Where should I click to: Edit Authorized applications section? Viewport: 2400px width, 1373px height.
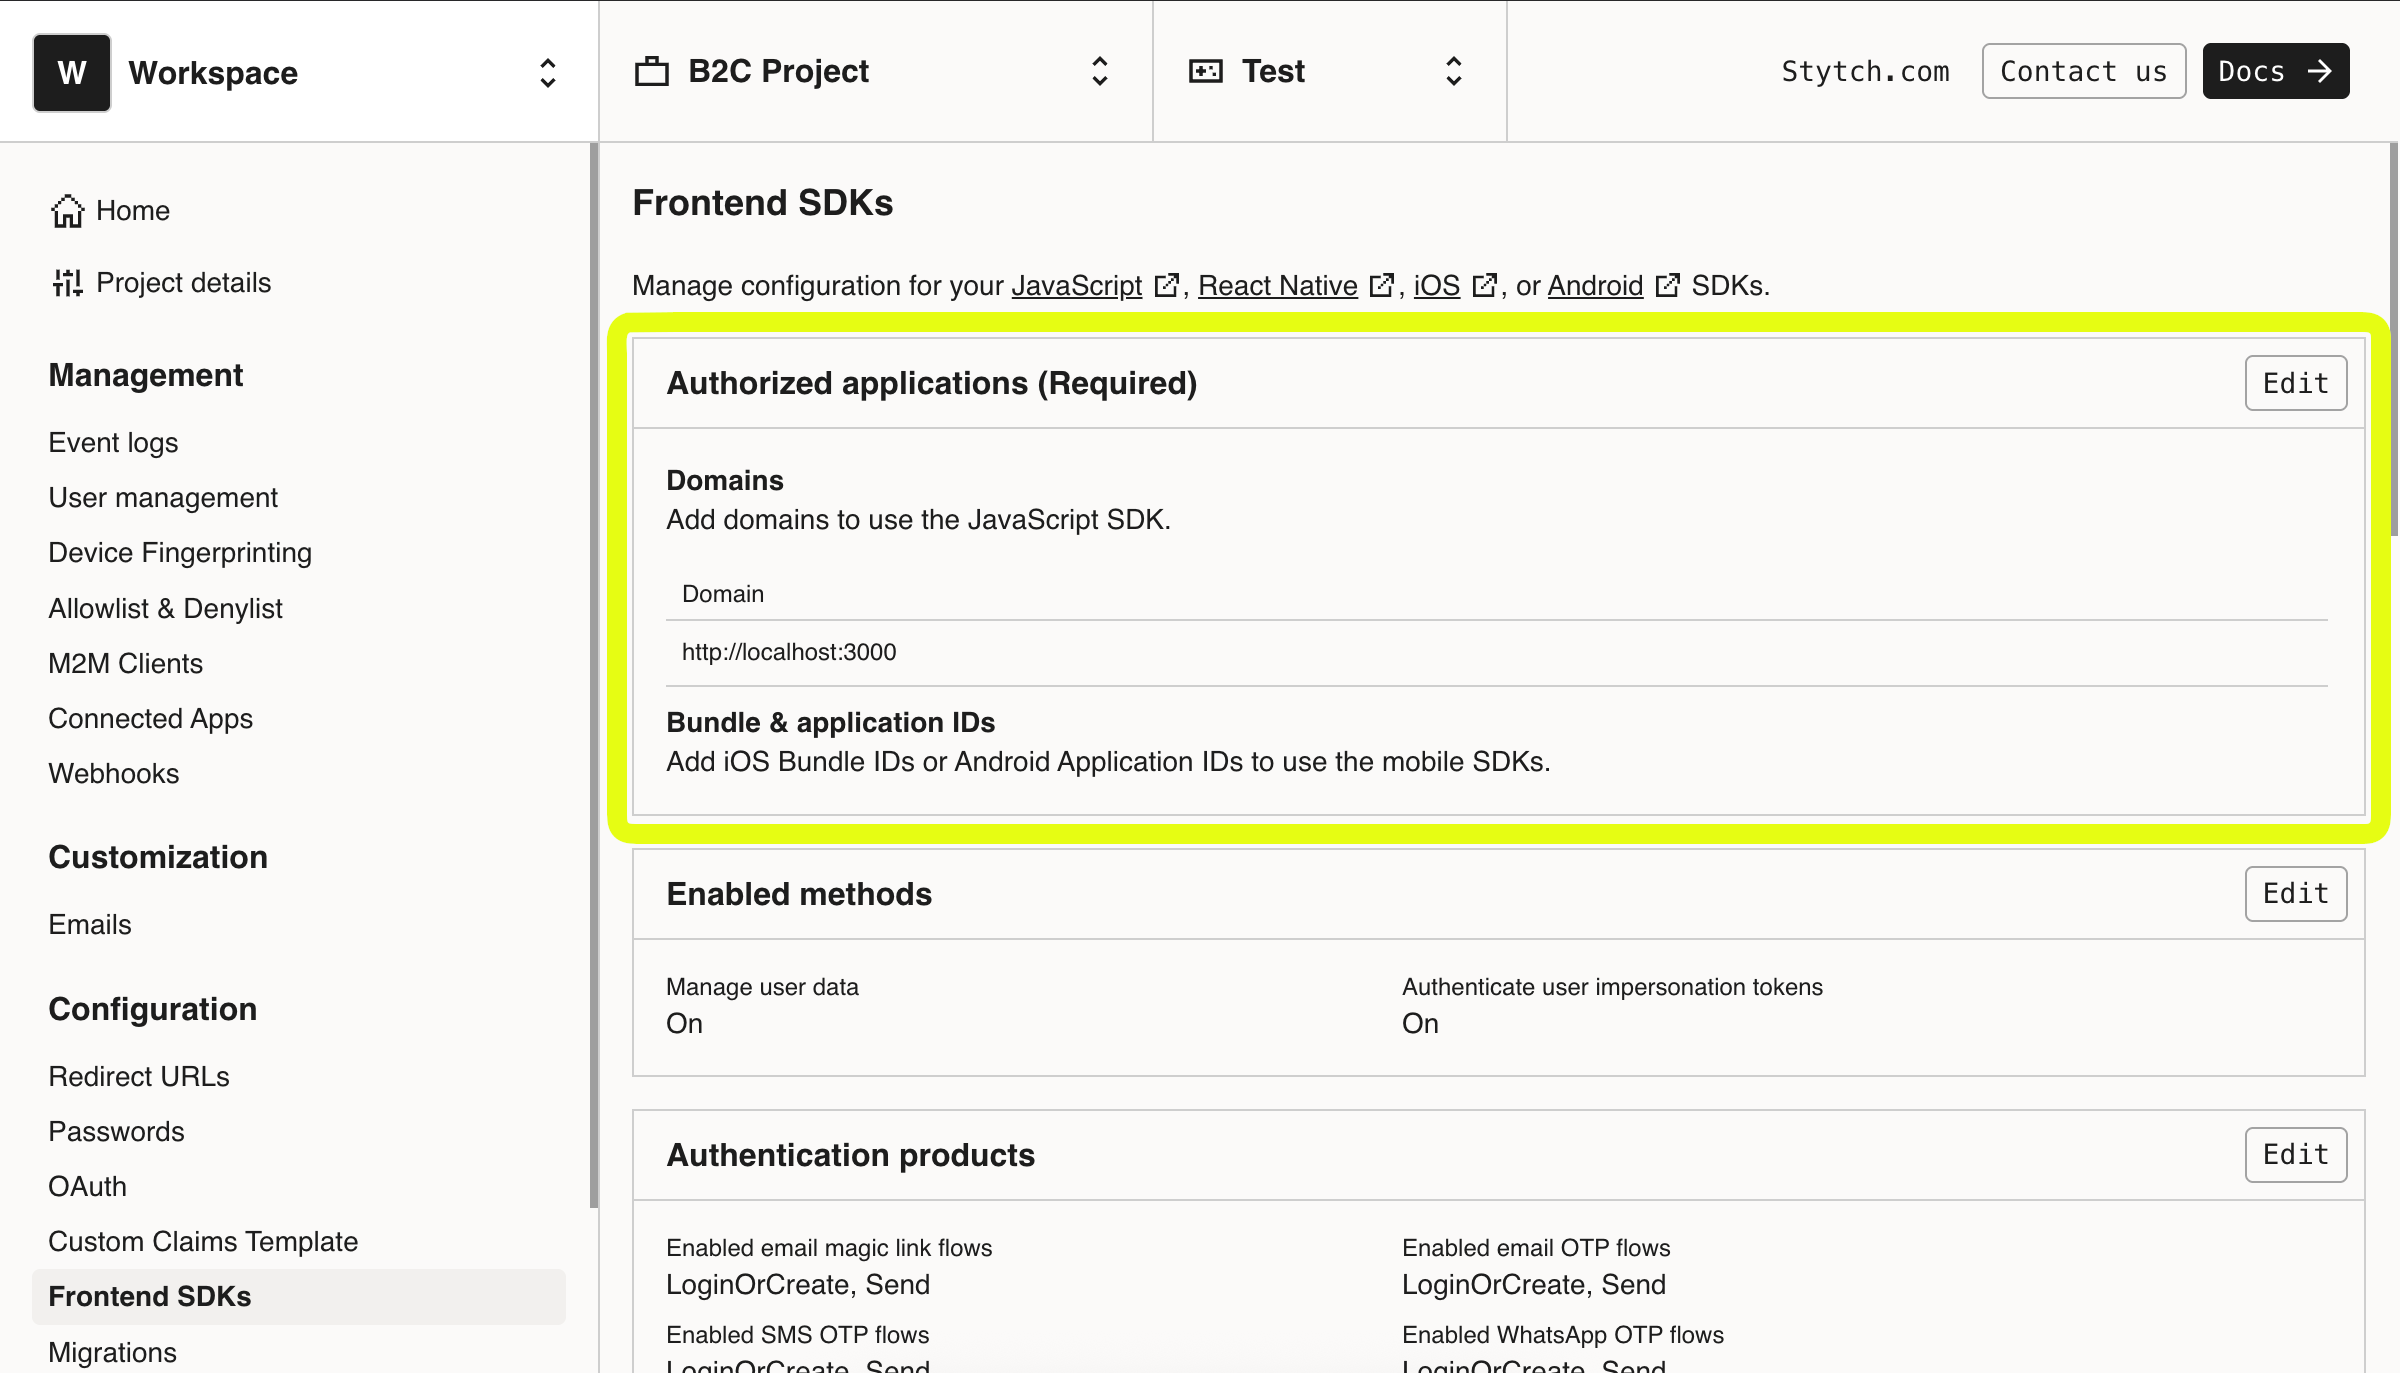point(2296,383)
